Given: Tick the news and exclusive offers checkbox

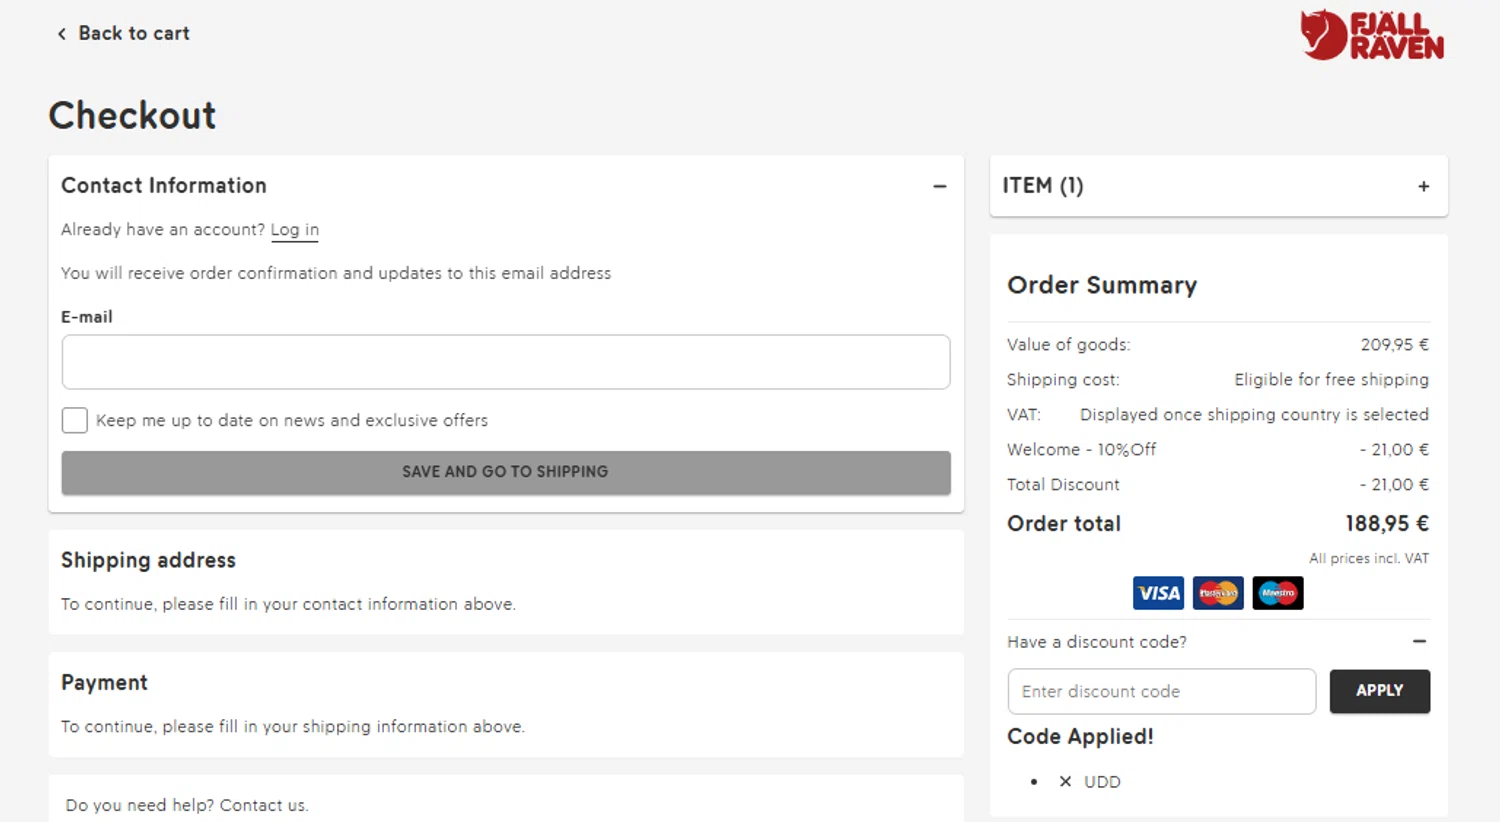Looking at the screenshot, I should tap(75, 420).
